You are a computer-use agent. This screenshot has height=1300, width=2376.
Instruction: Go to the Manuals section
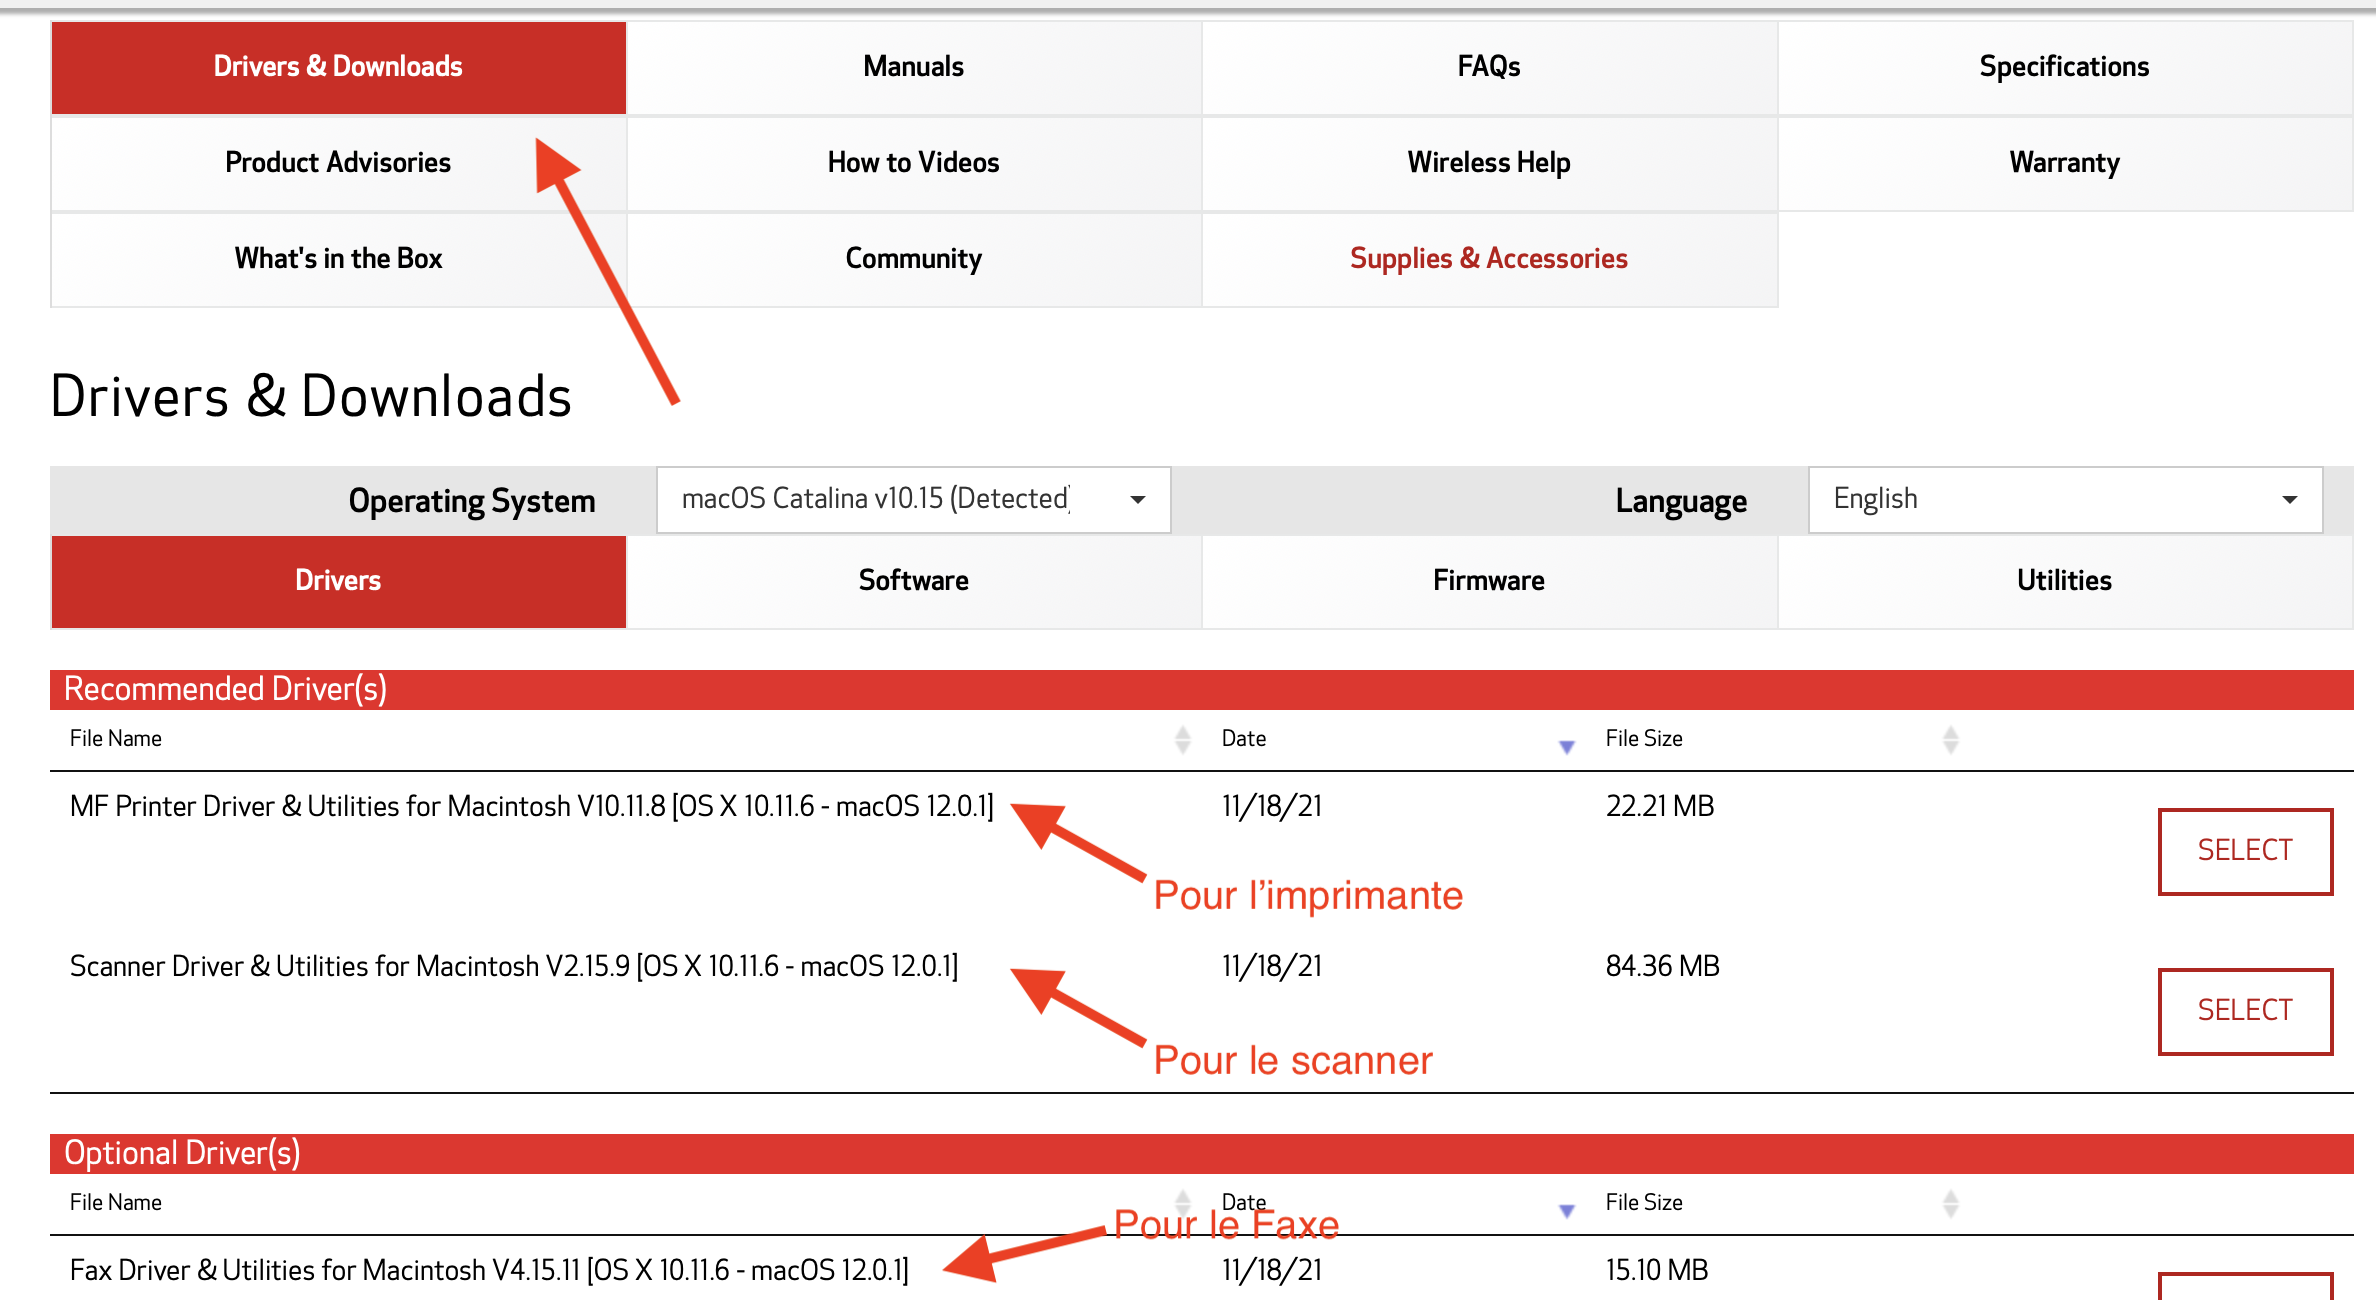pyautogui.click(x=913, y=67)
